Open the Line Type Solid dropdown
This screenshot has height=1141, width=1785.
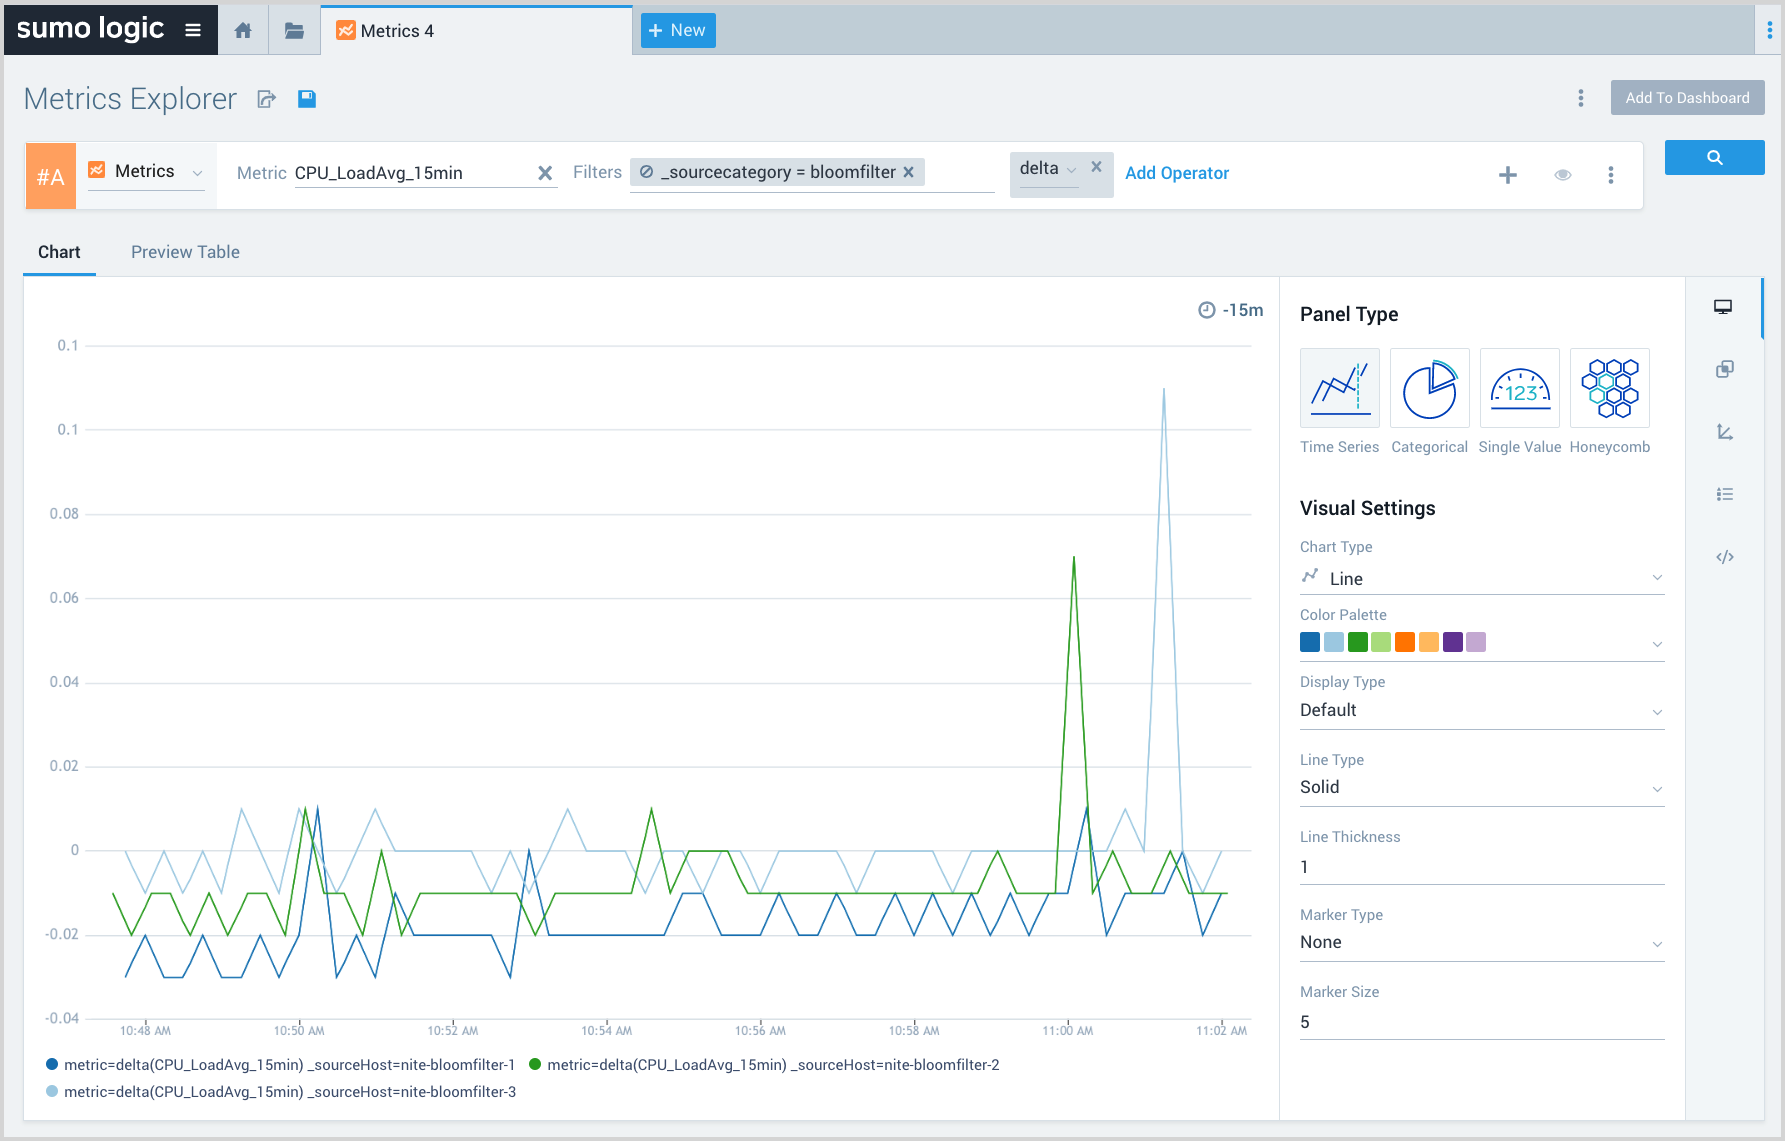(x=1481, y=787)
